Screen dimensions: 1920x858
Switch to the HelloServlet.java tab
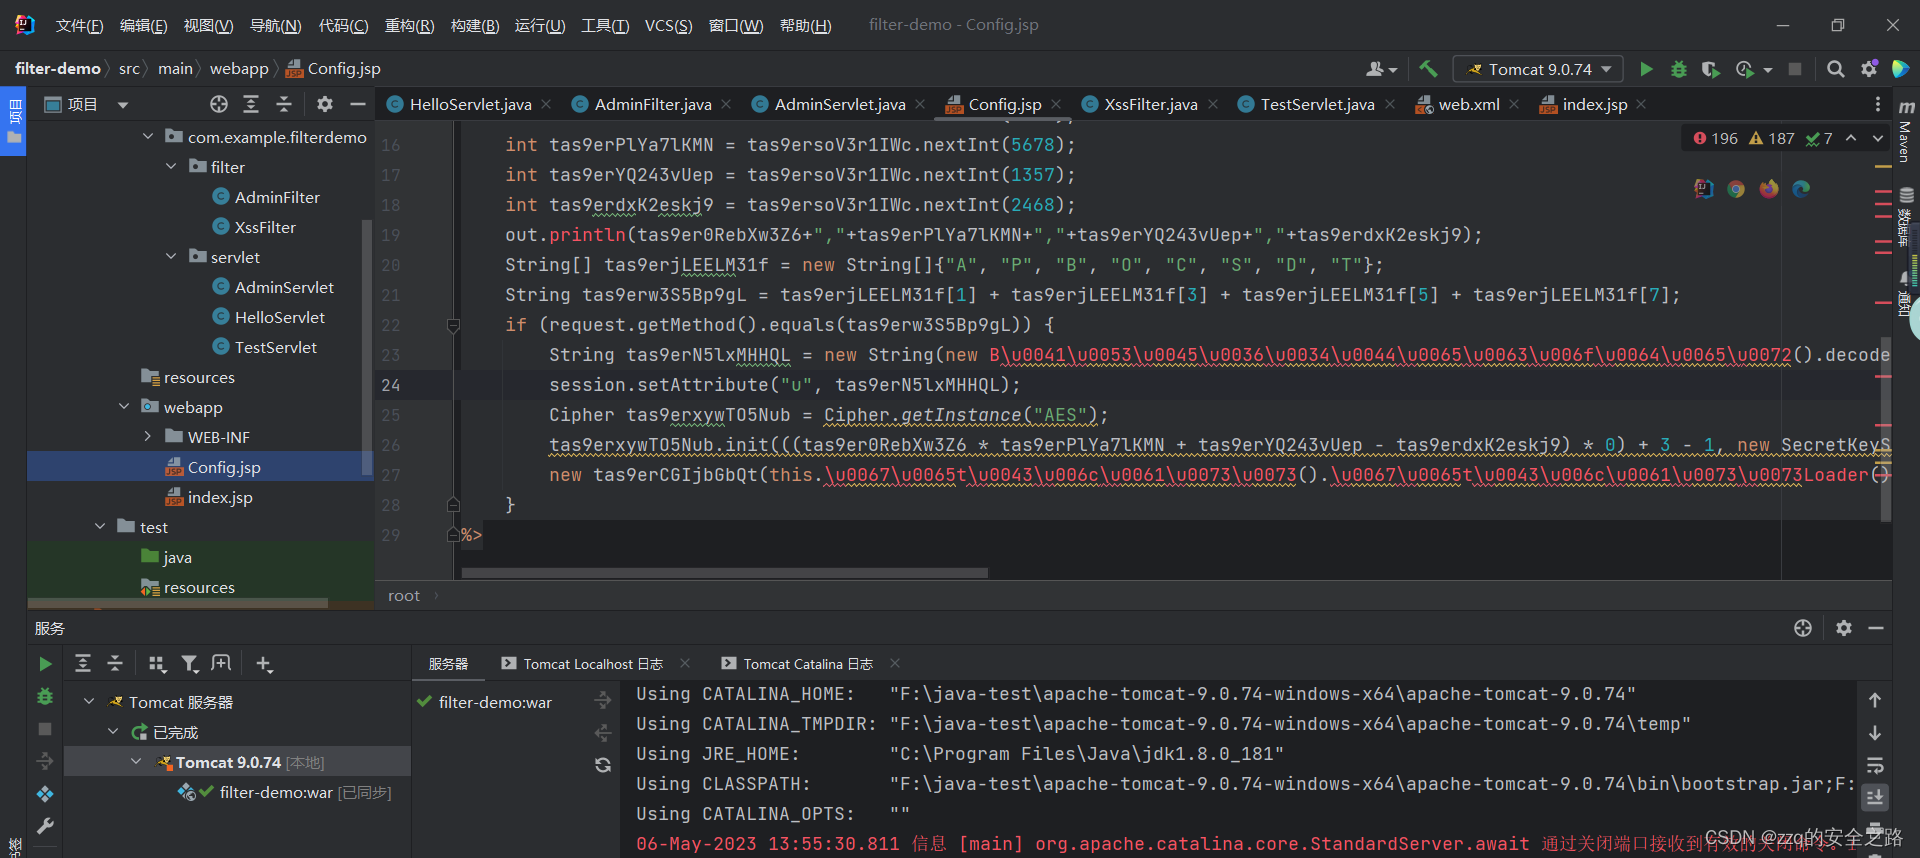point(470,104)
